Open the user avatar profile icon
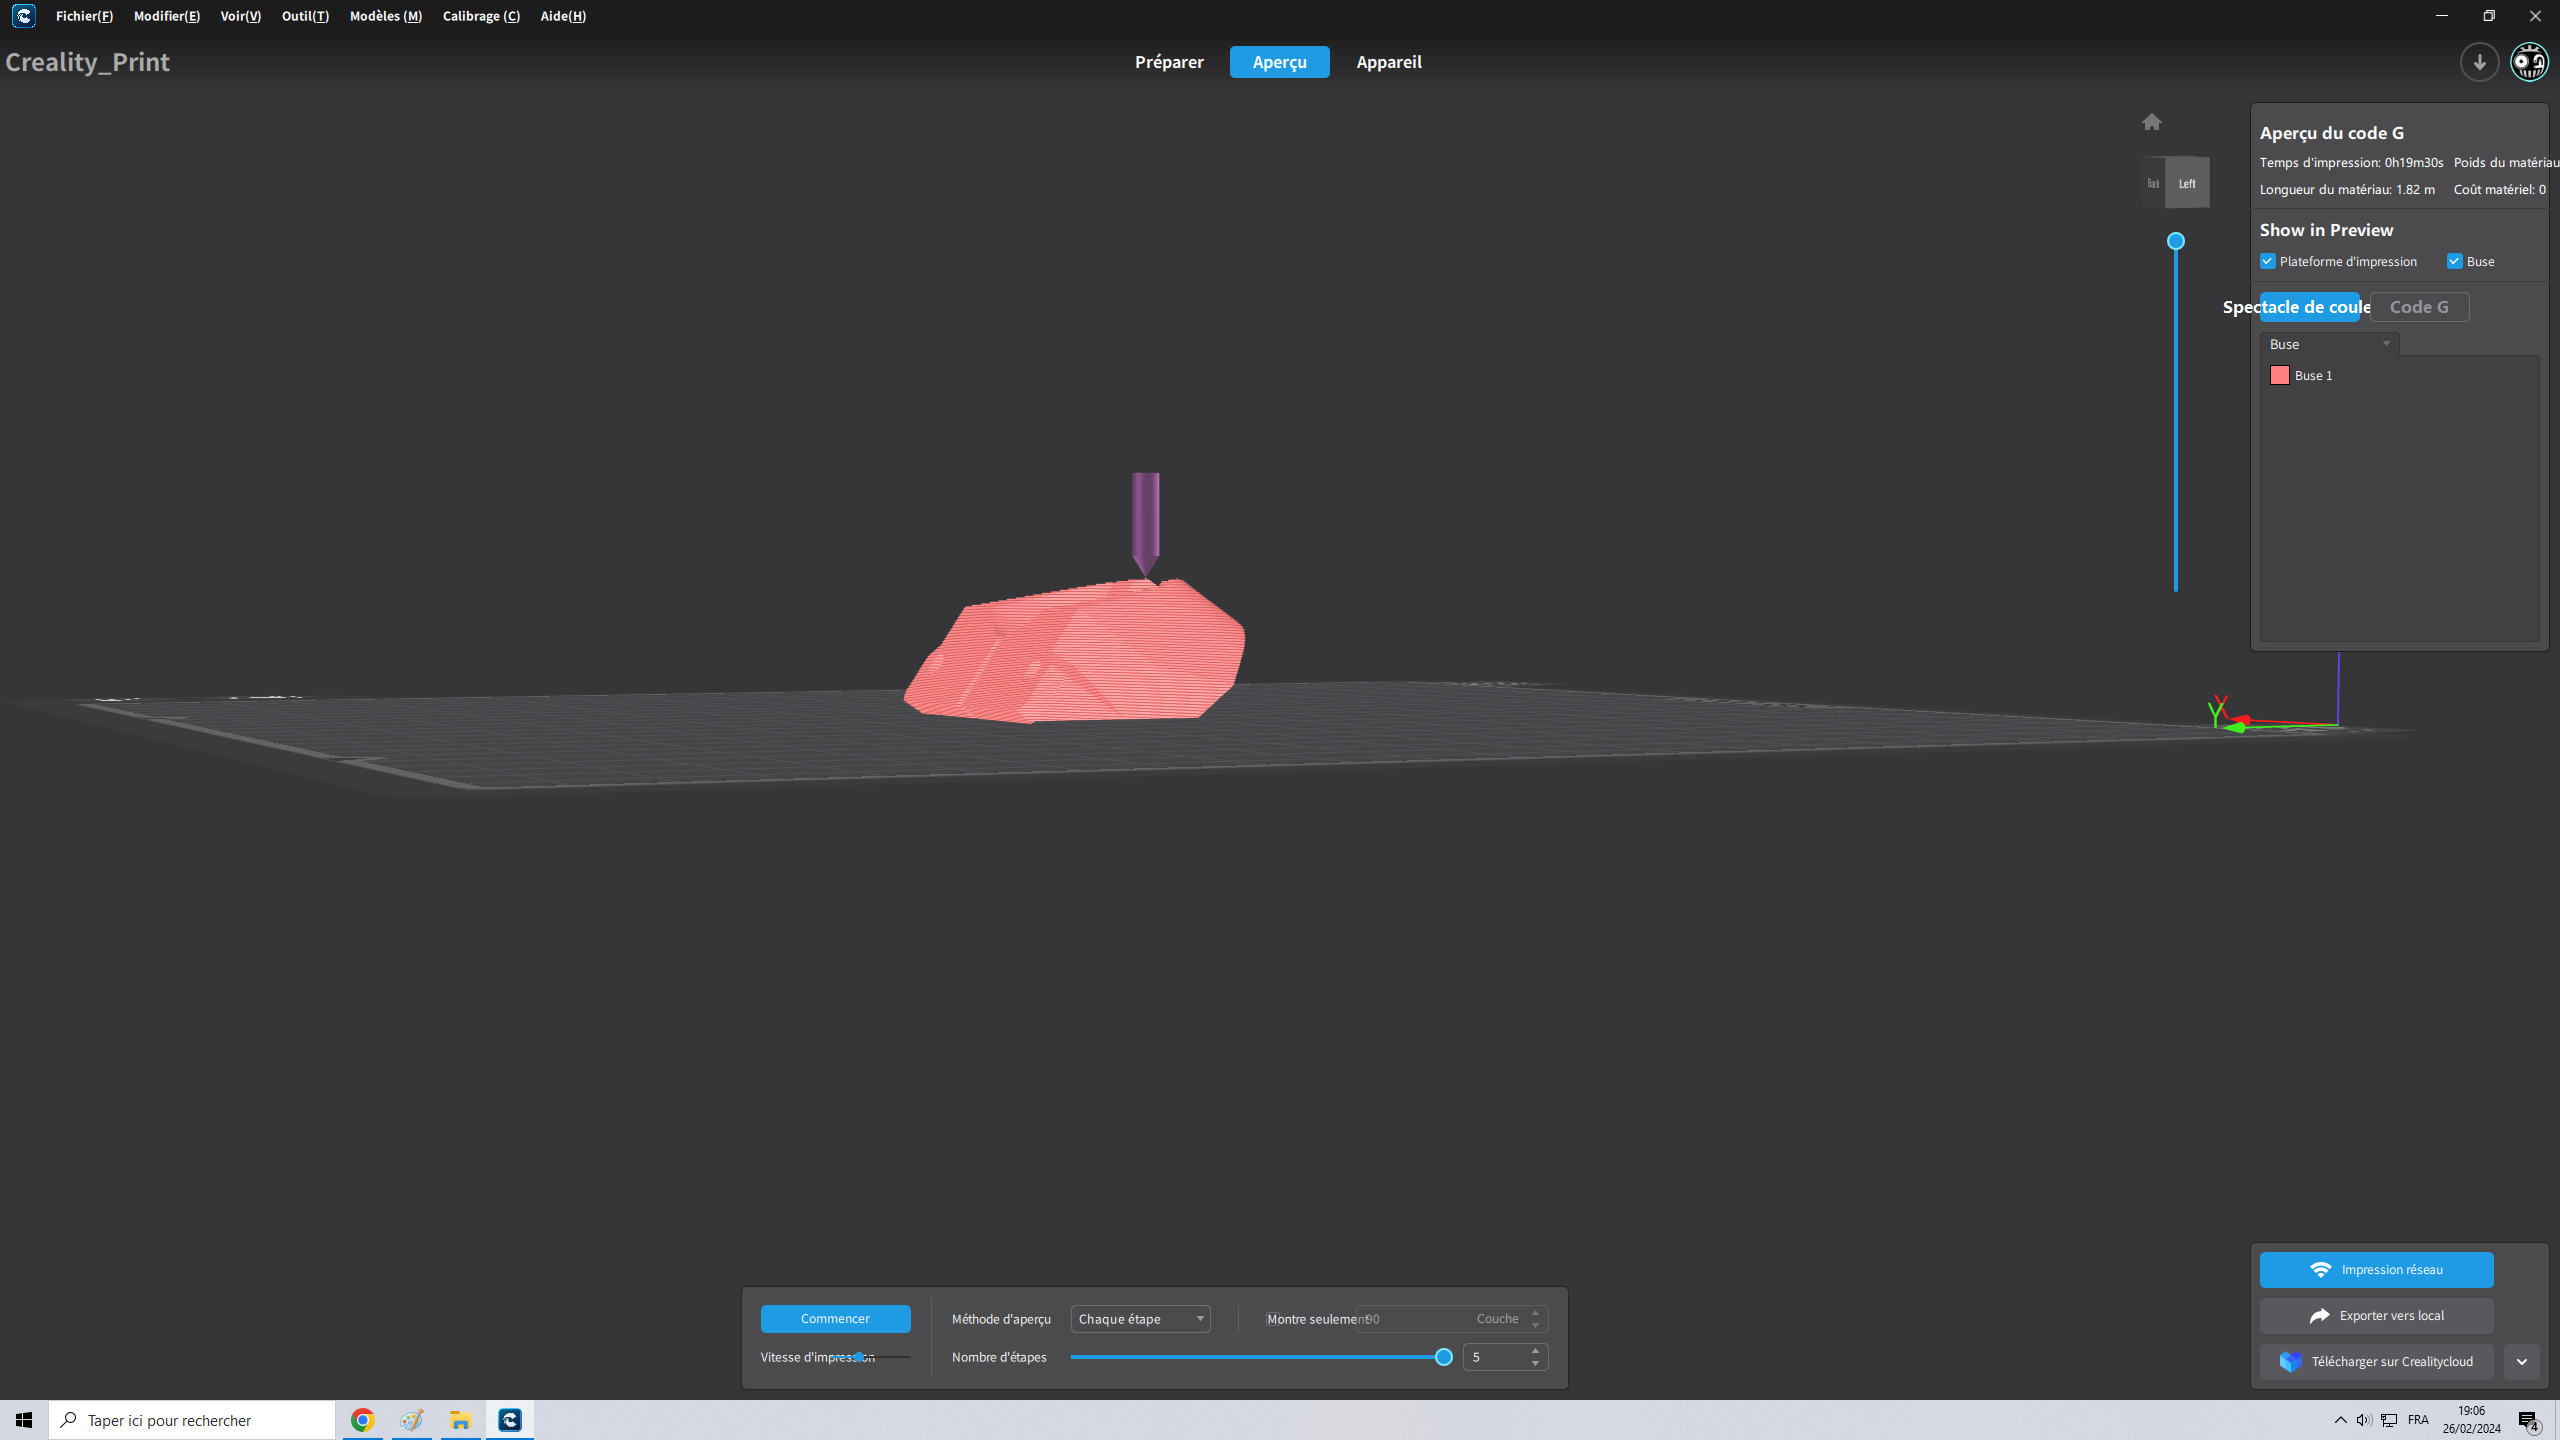 point(2529,62)
